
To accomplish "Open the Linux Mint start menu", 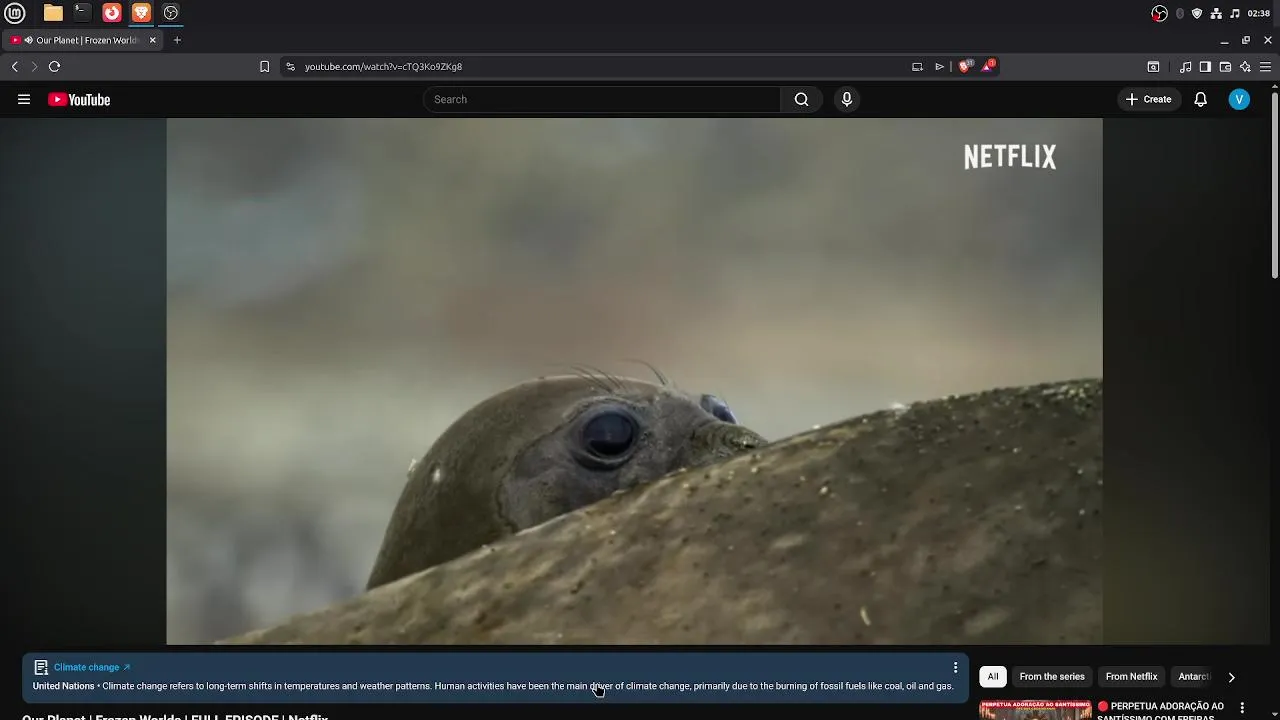I will 14,13.
